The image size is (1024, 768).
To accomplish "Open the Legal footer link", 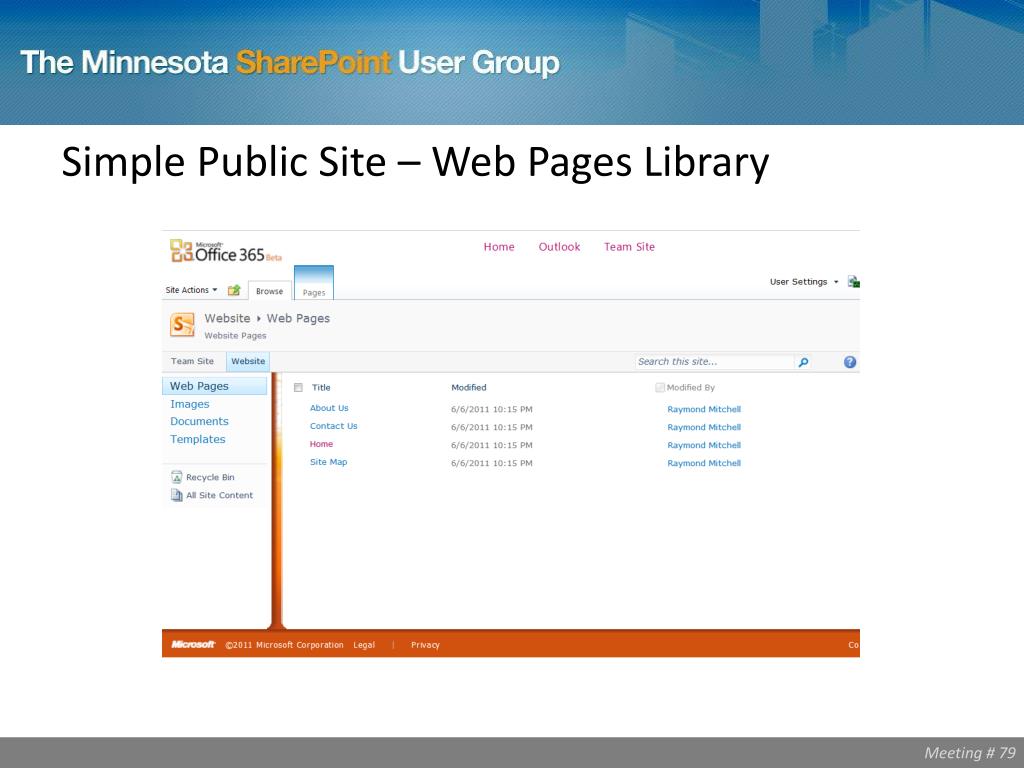I will pos(364,645).
